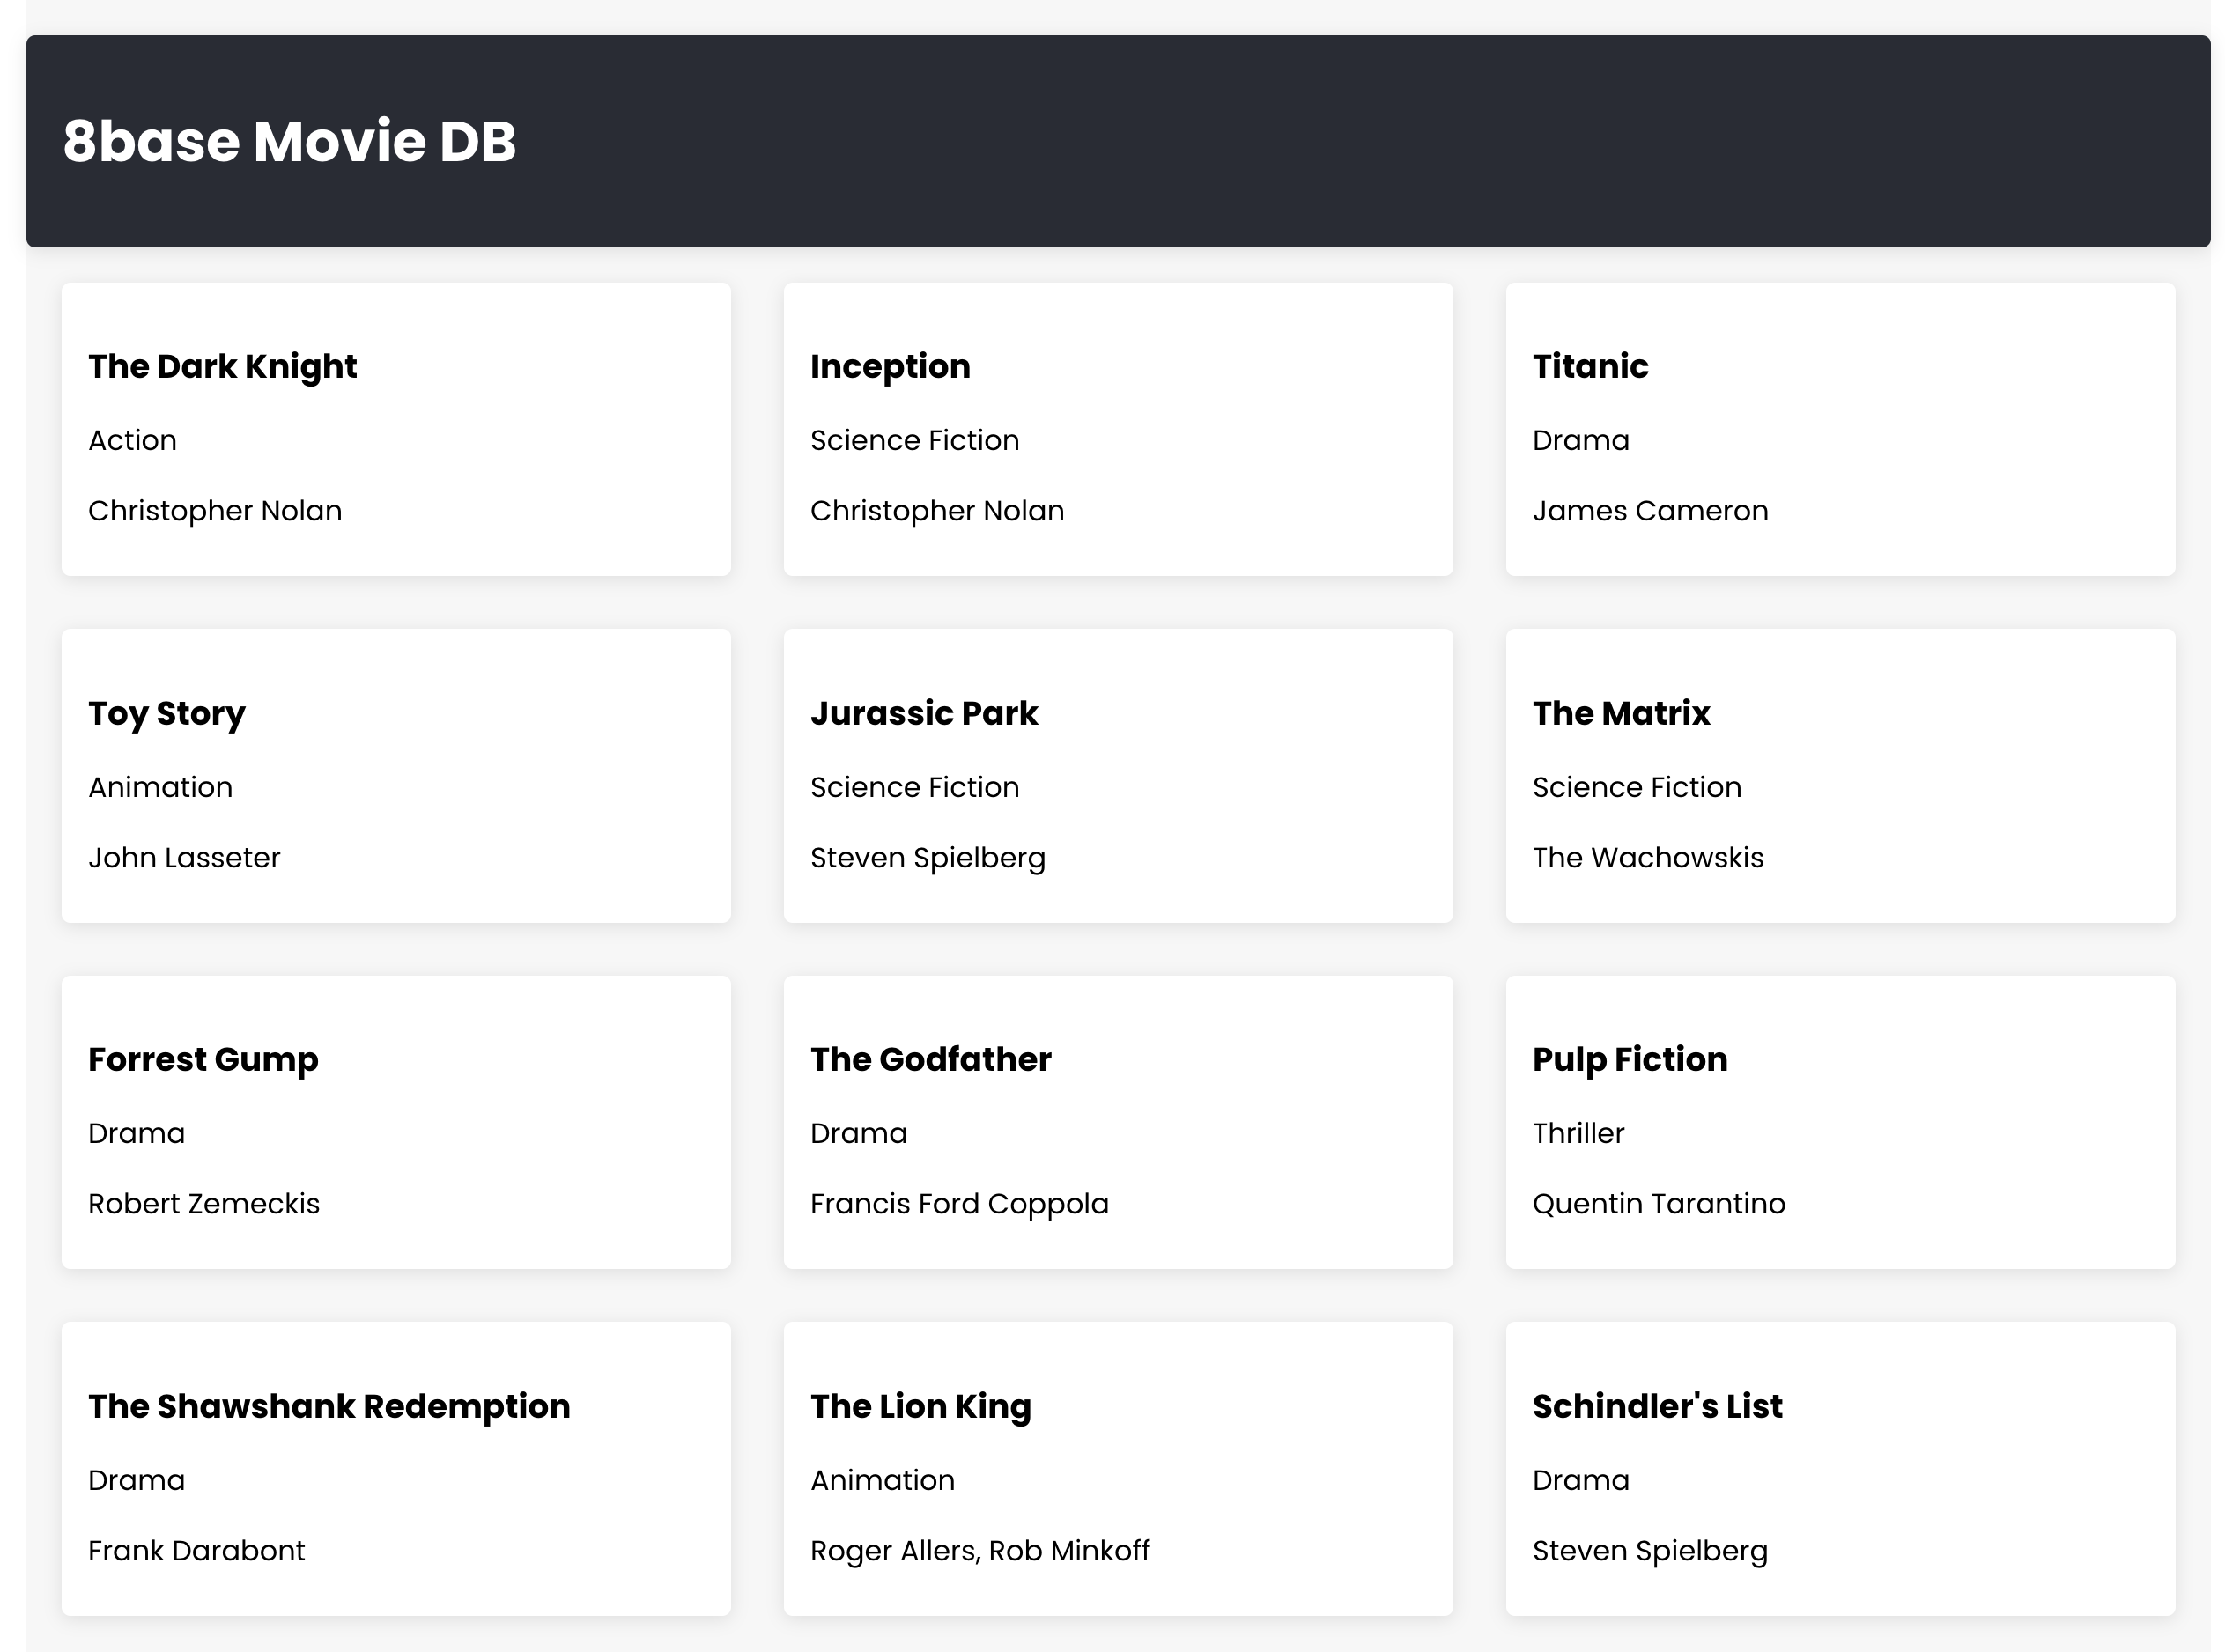Select The Godfather movie card

pos(1117,1121)
